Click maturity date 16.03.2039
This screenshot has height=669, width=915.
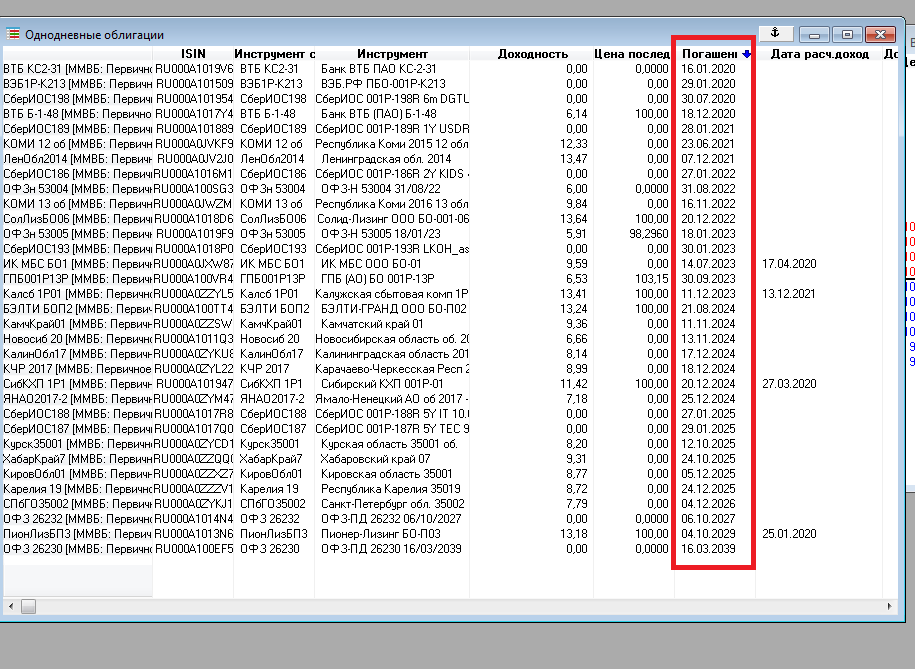coord(708,549)
